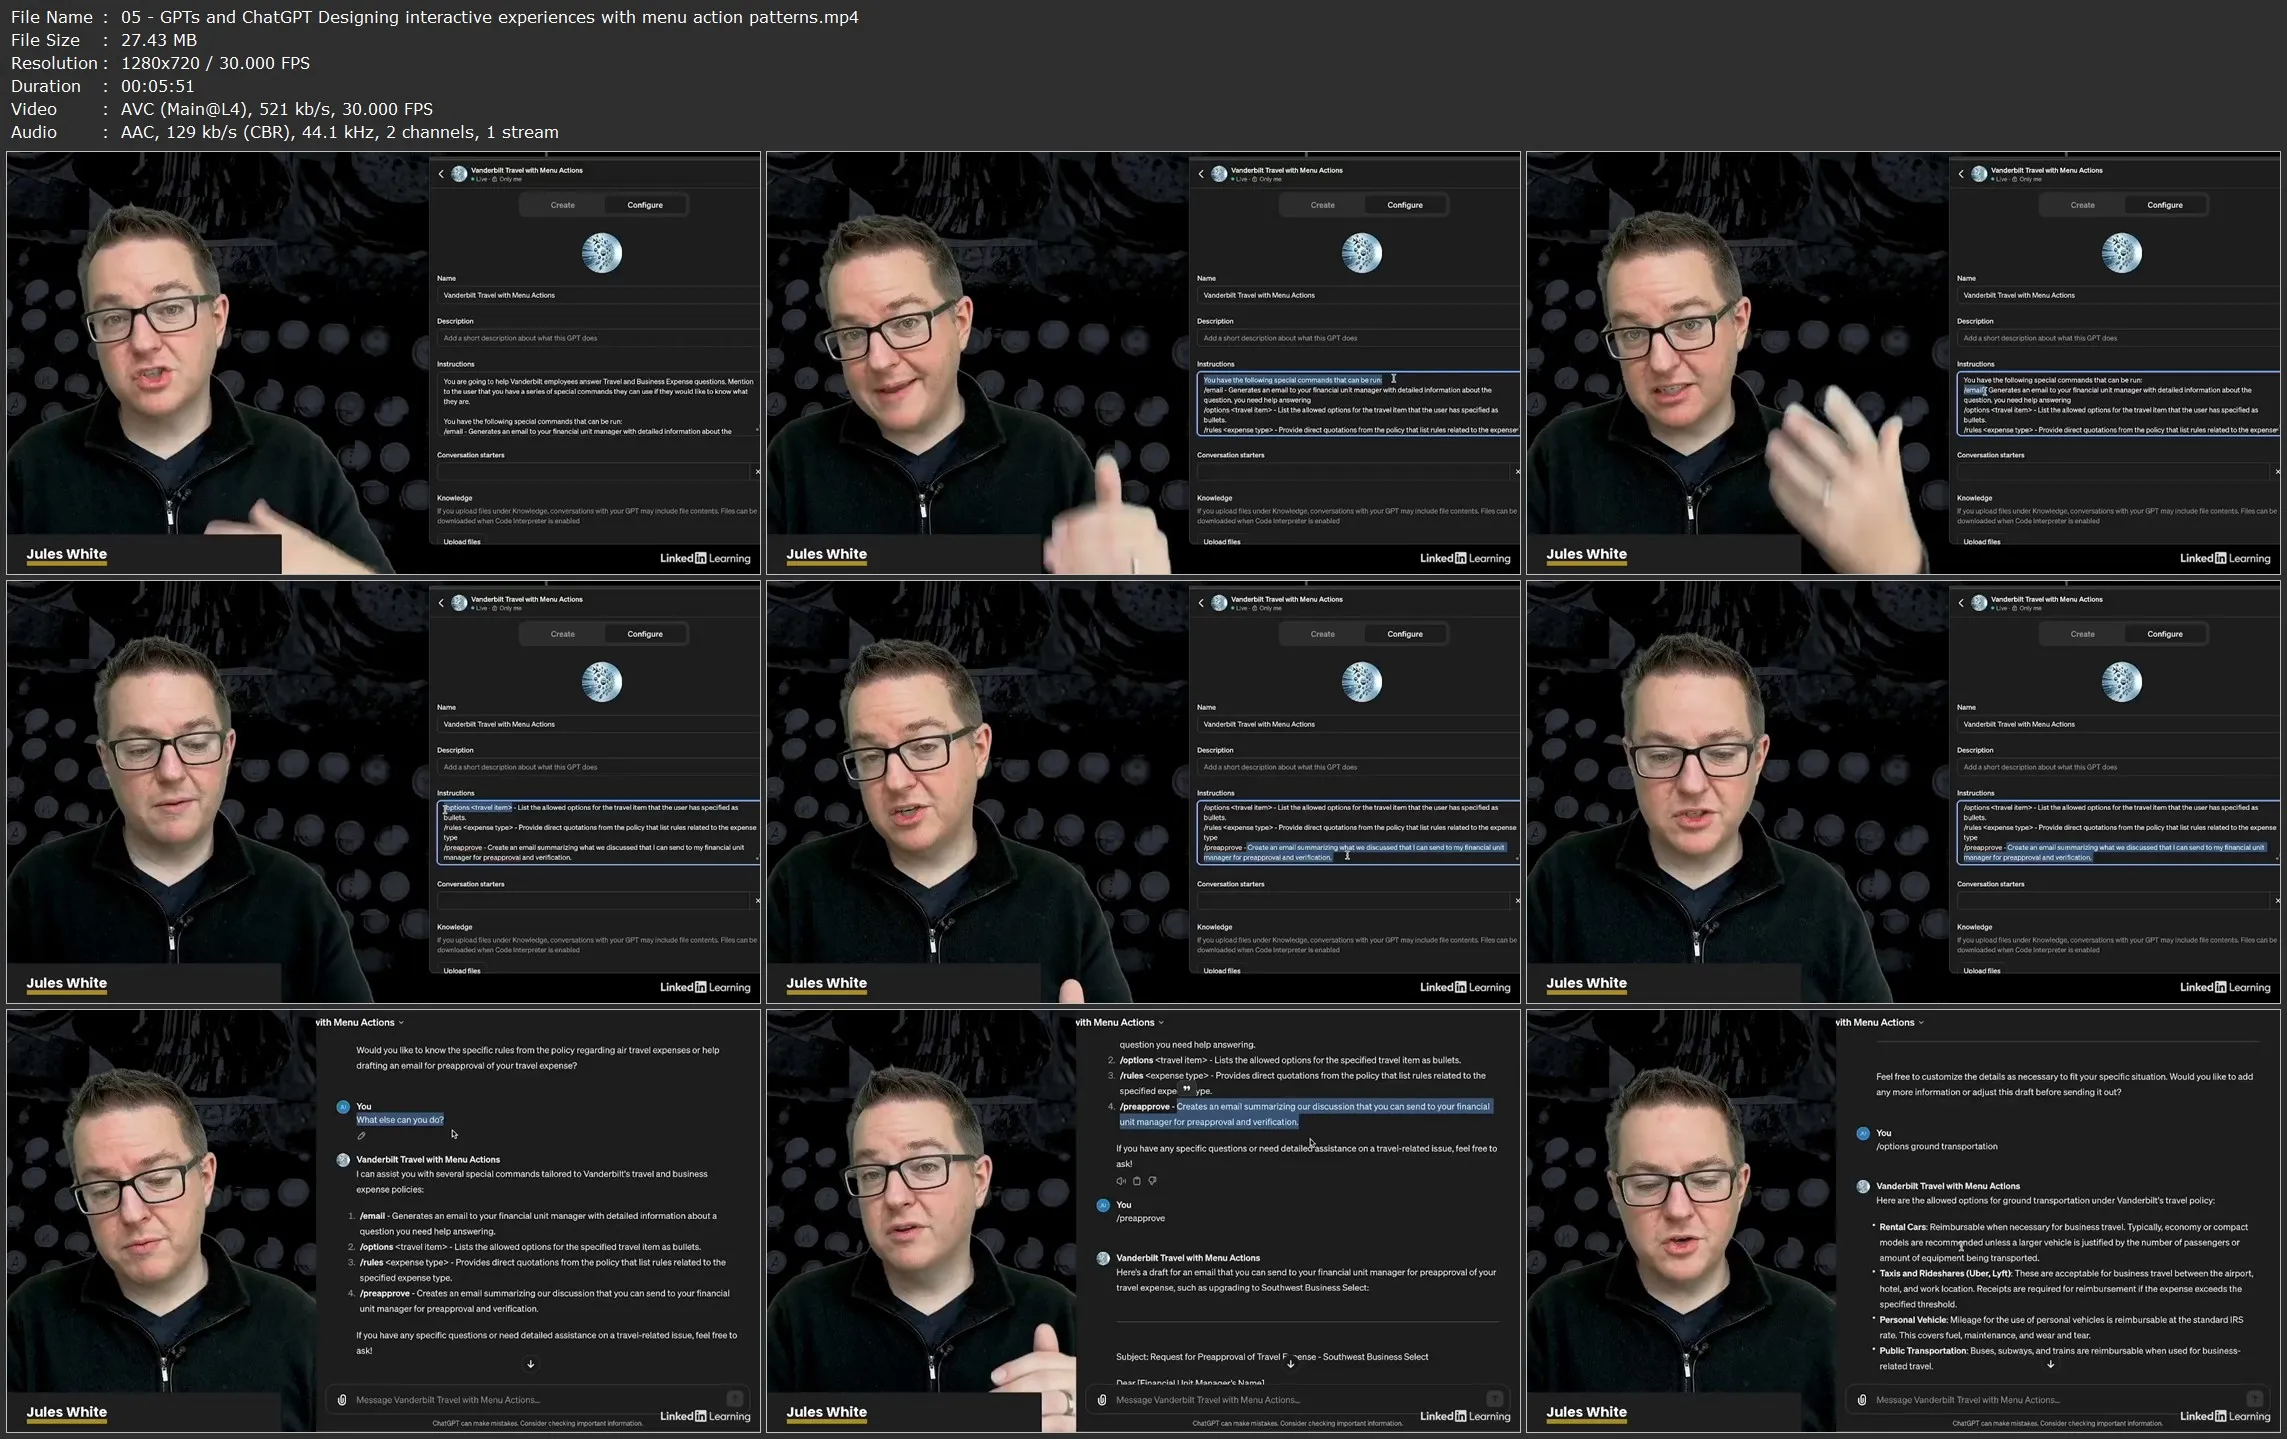Click the 'Taxis and Rideshares (Uber, Lyft)' bullet heading

1945,1274
